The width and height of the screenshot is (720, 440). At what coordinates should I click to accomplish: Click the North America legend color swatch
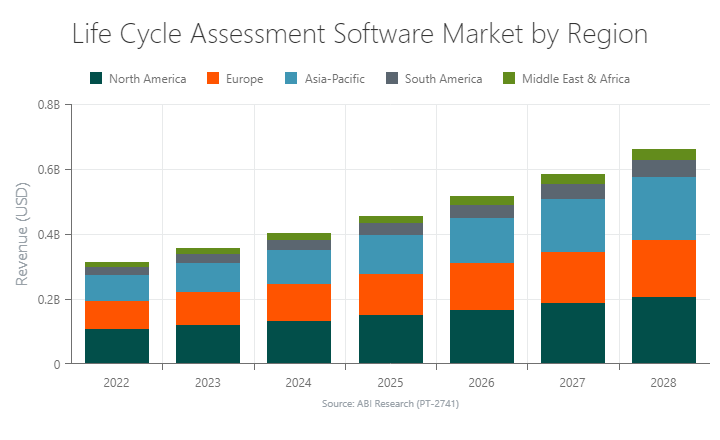96,78
